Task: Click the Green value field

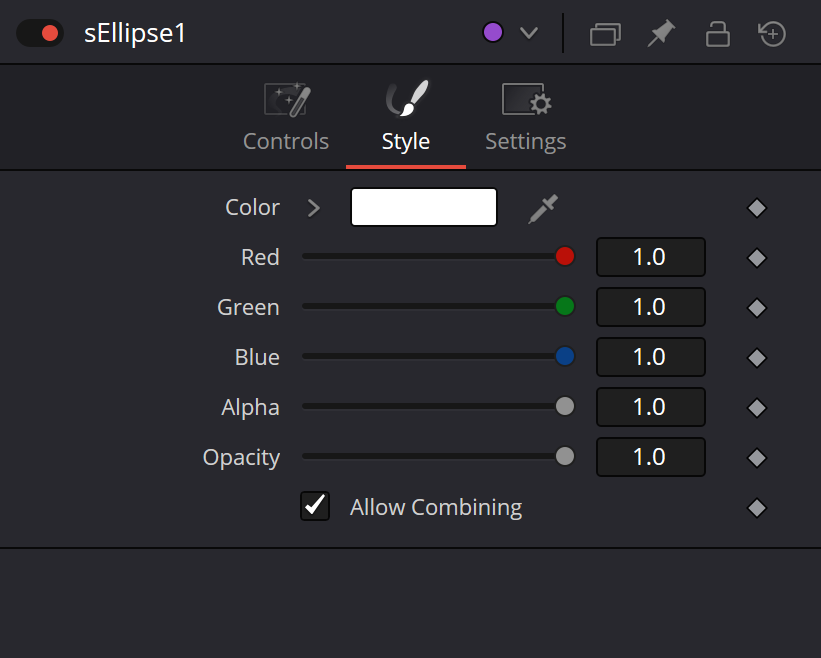Action: (x=651, y=307)
